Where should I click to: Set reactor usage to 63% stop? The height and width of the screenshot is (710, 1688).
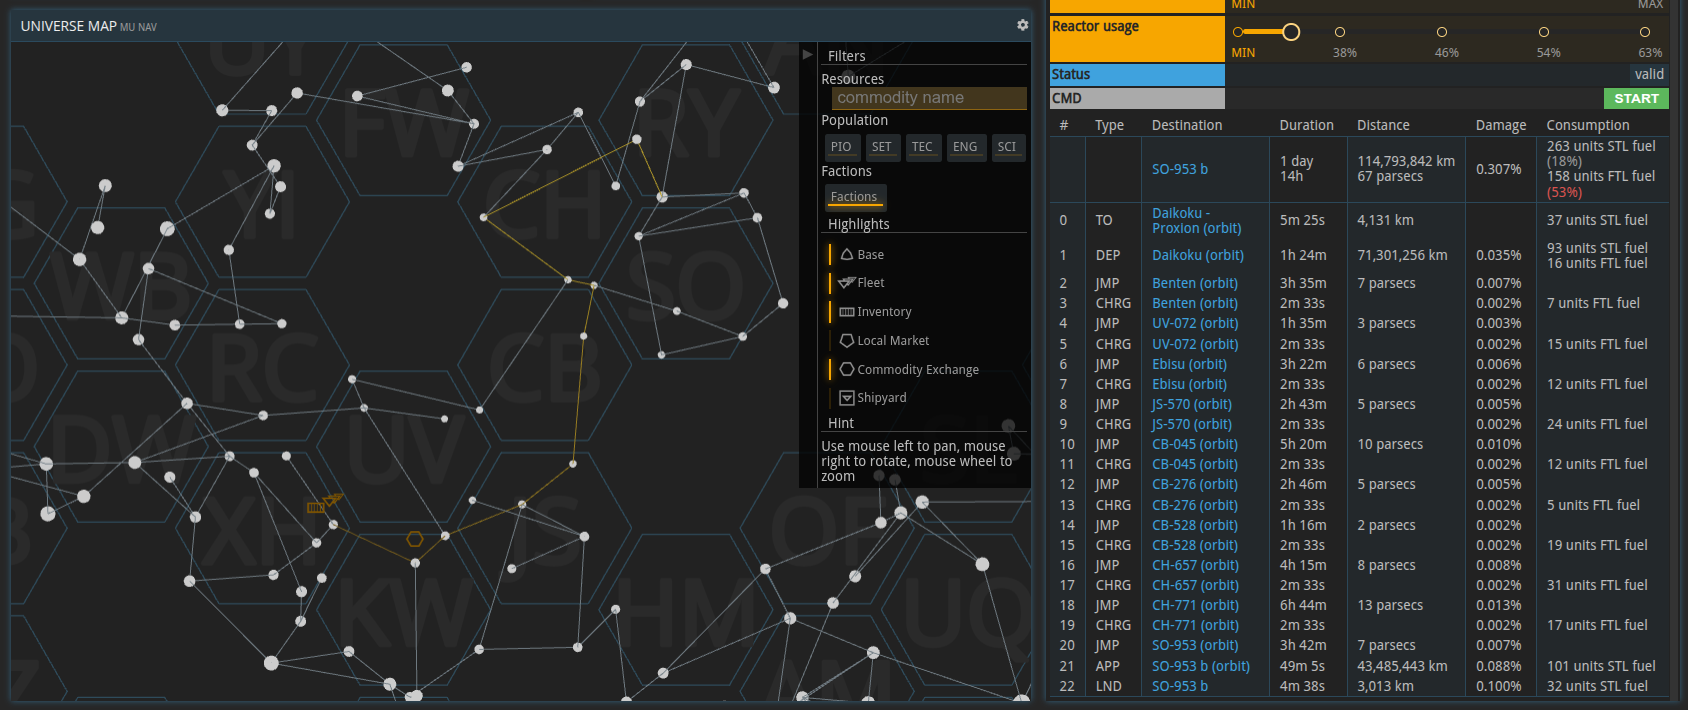pyautogui.click(x=1645, y=32)
